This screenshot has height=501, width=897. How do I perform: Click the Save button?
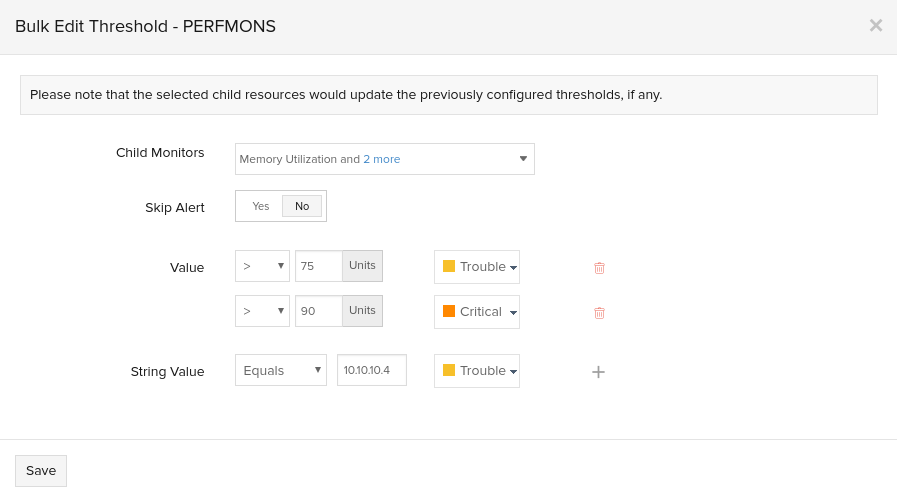coord(41,470)
